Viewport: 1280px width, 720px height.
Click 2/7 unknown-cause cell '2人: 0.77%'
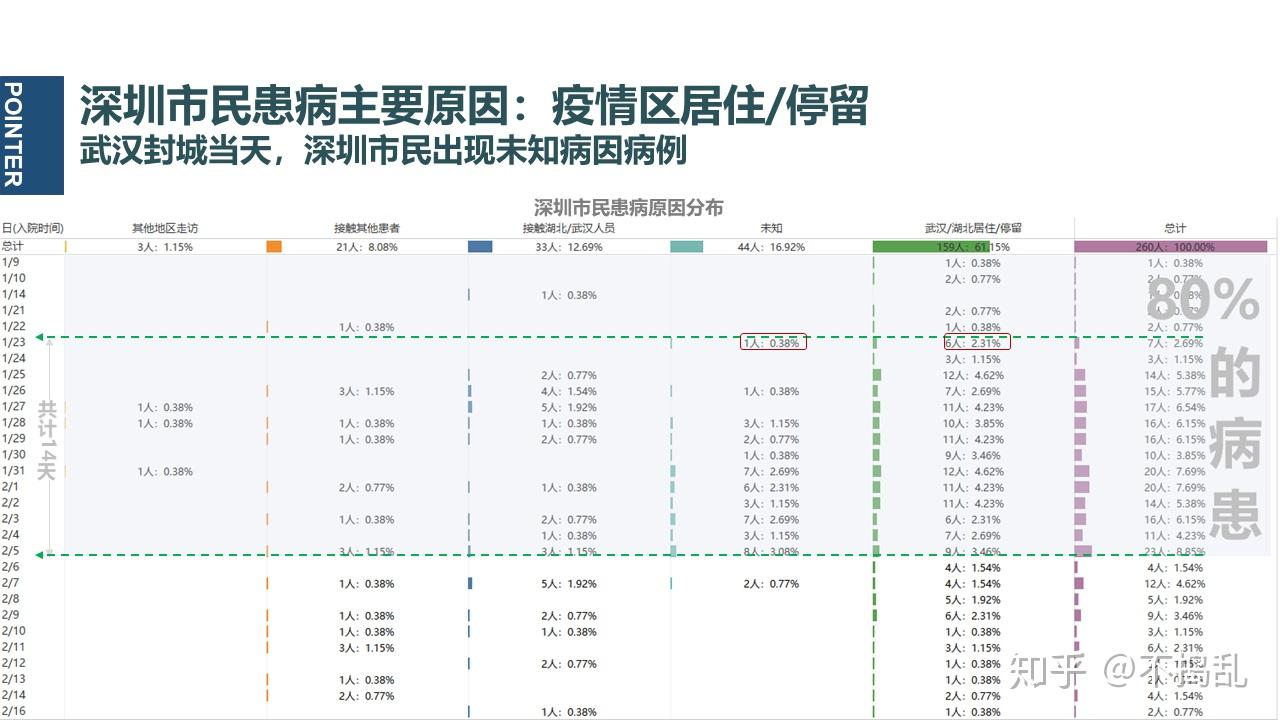click(x=771, y=583)
